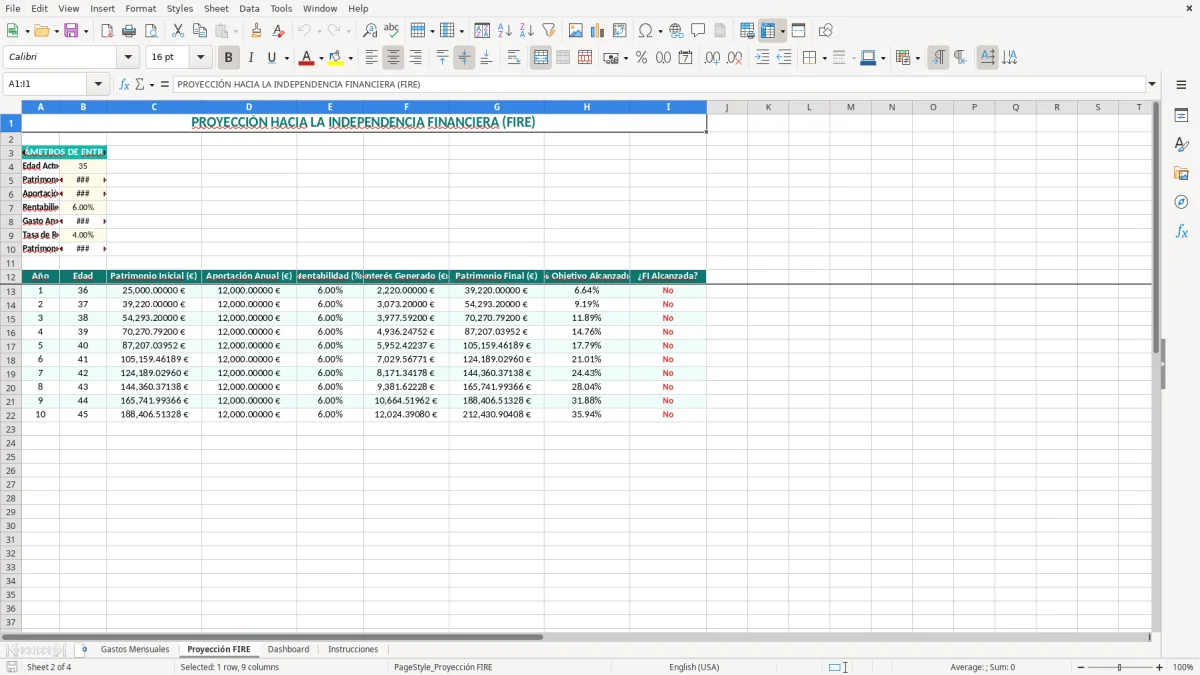Expand the Name Box dropdown
Screen dimensions: 1200x675
[98, 85]
